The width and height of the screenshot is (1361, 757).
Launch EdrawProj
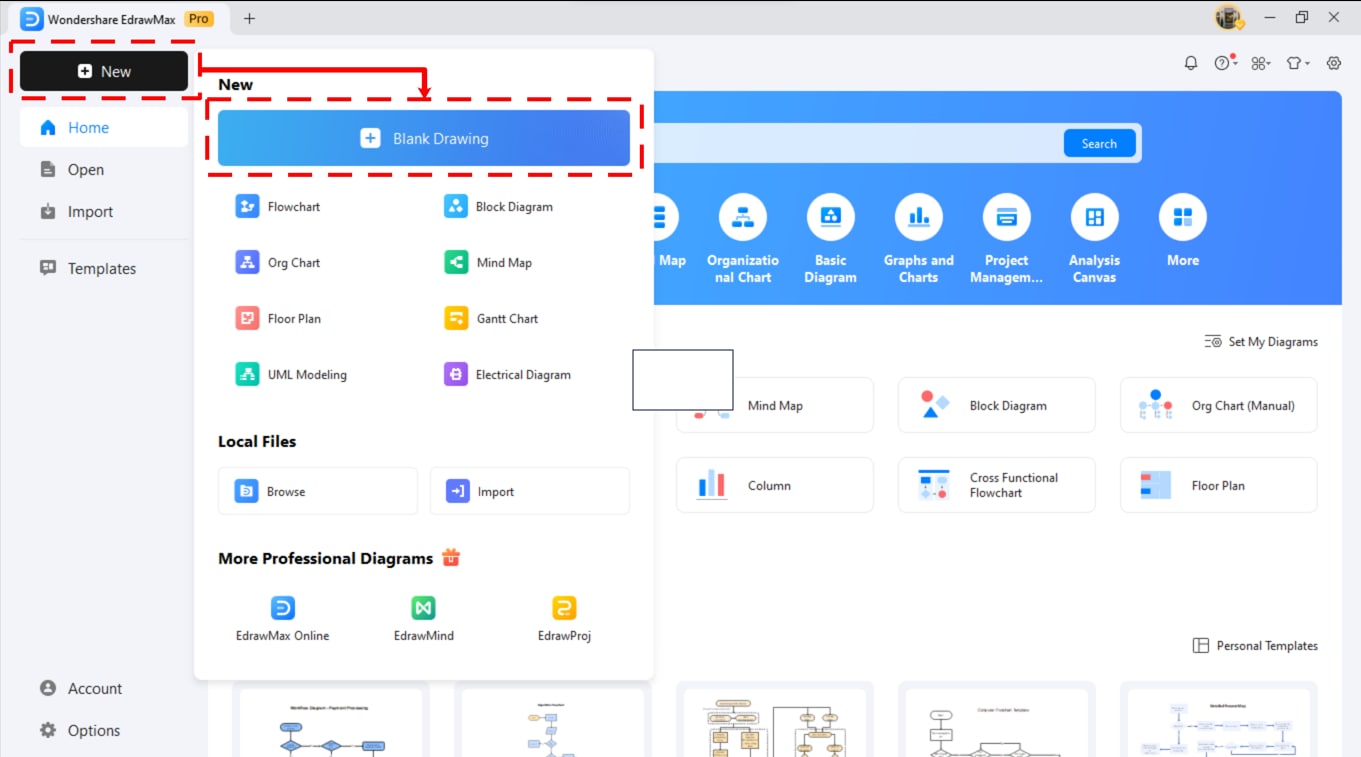564,619
